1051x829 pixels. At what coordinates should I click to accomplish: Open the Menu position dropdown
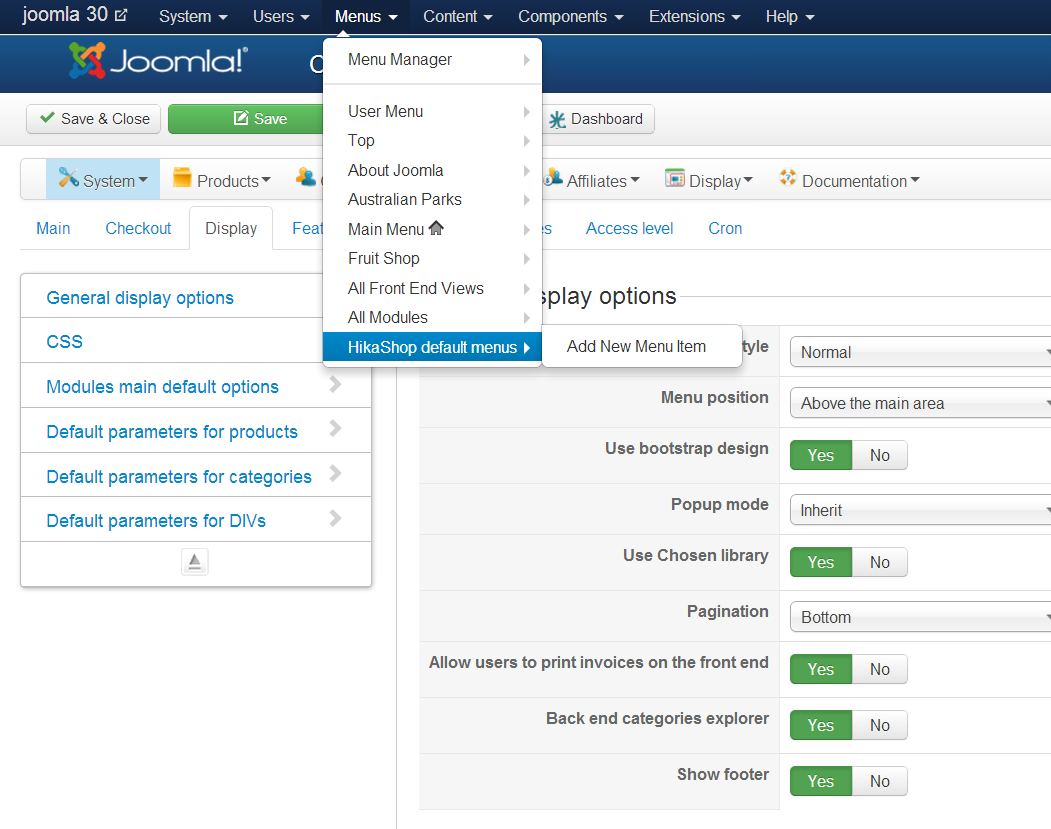pyautogui.click(x=920, y=403)
